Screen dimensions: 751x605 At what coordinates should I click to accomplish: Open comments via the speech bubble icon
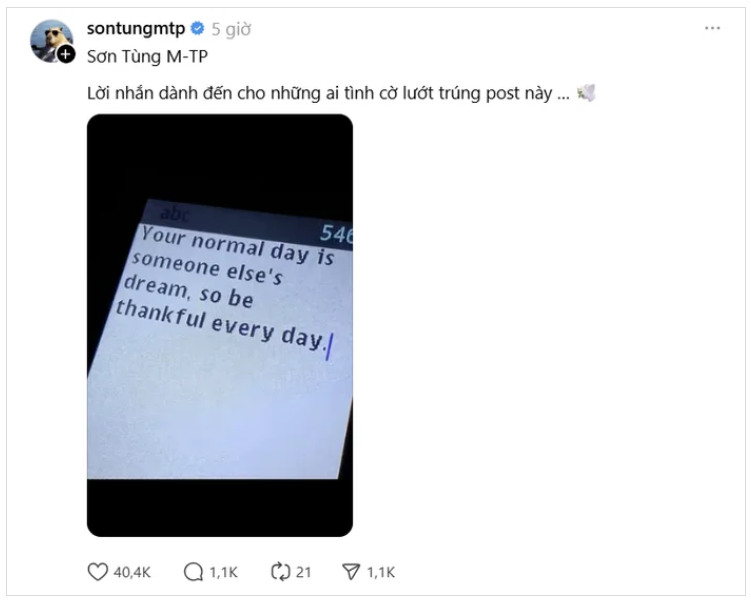pyautogui.click(x=193, y=571)
